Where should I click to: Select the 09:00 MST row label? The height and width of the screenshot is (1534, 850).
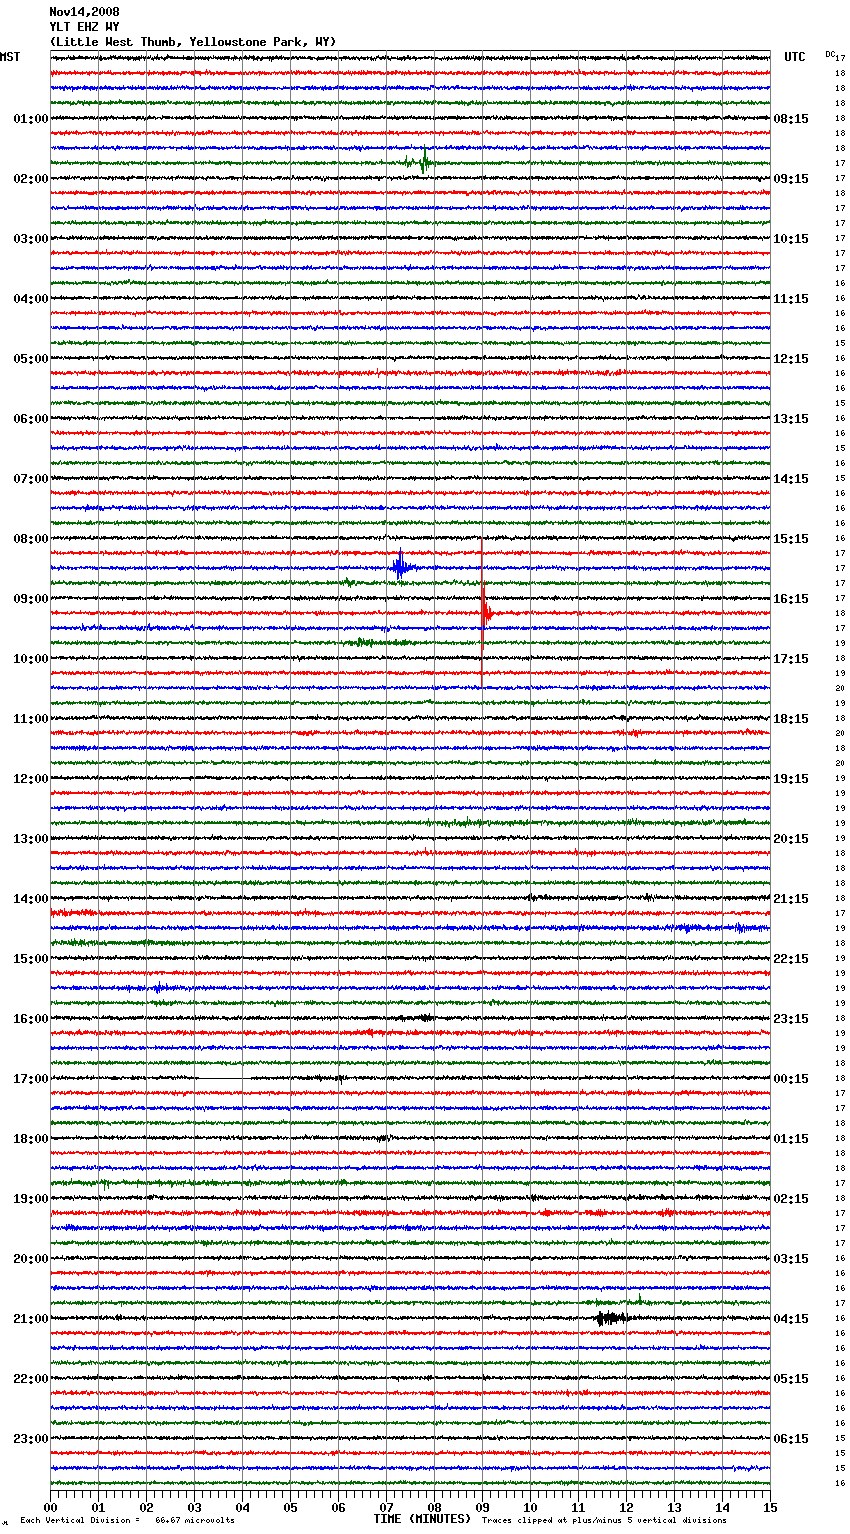(x=31, y=599)
